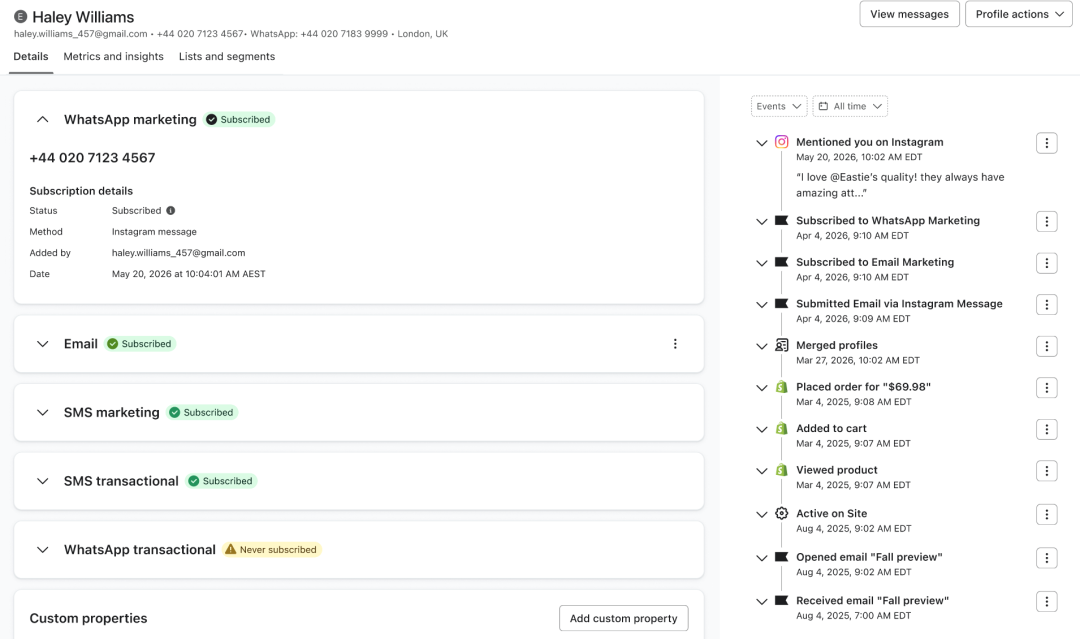Screen dimensions: 1080x639
Task: Click the Haley Williams profile name
Action: point(83,17)
